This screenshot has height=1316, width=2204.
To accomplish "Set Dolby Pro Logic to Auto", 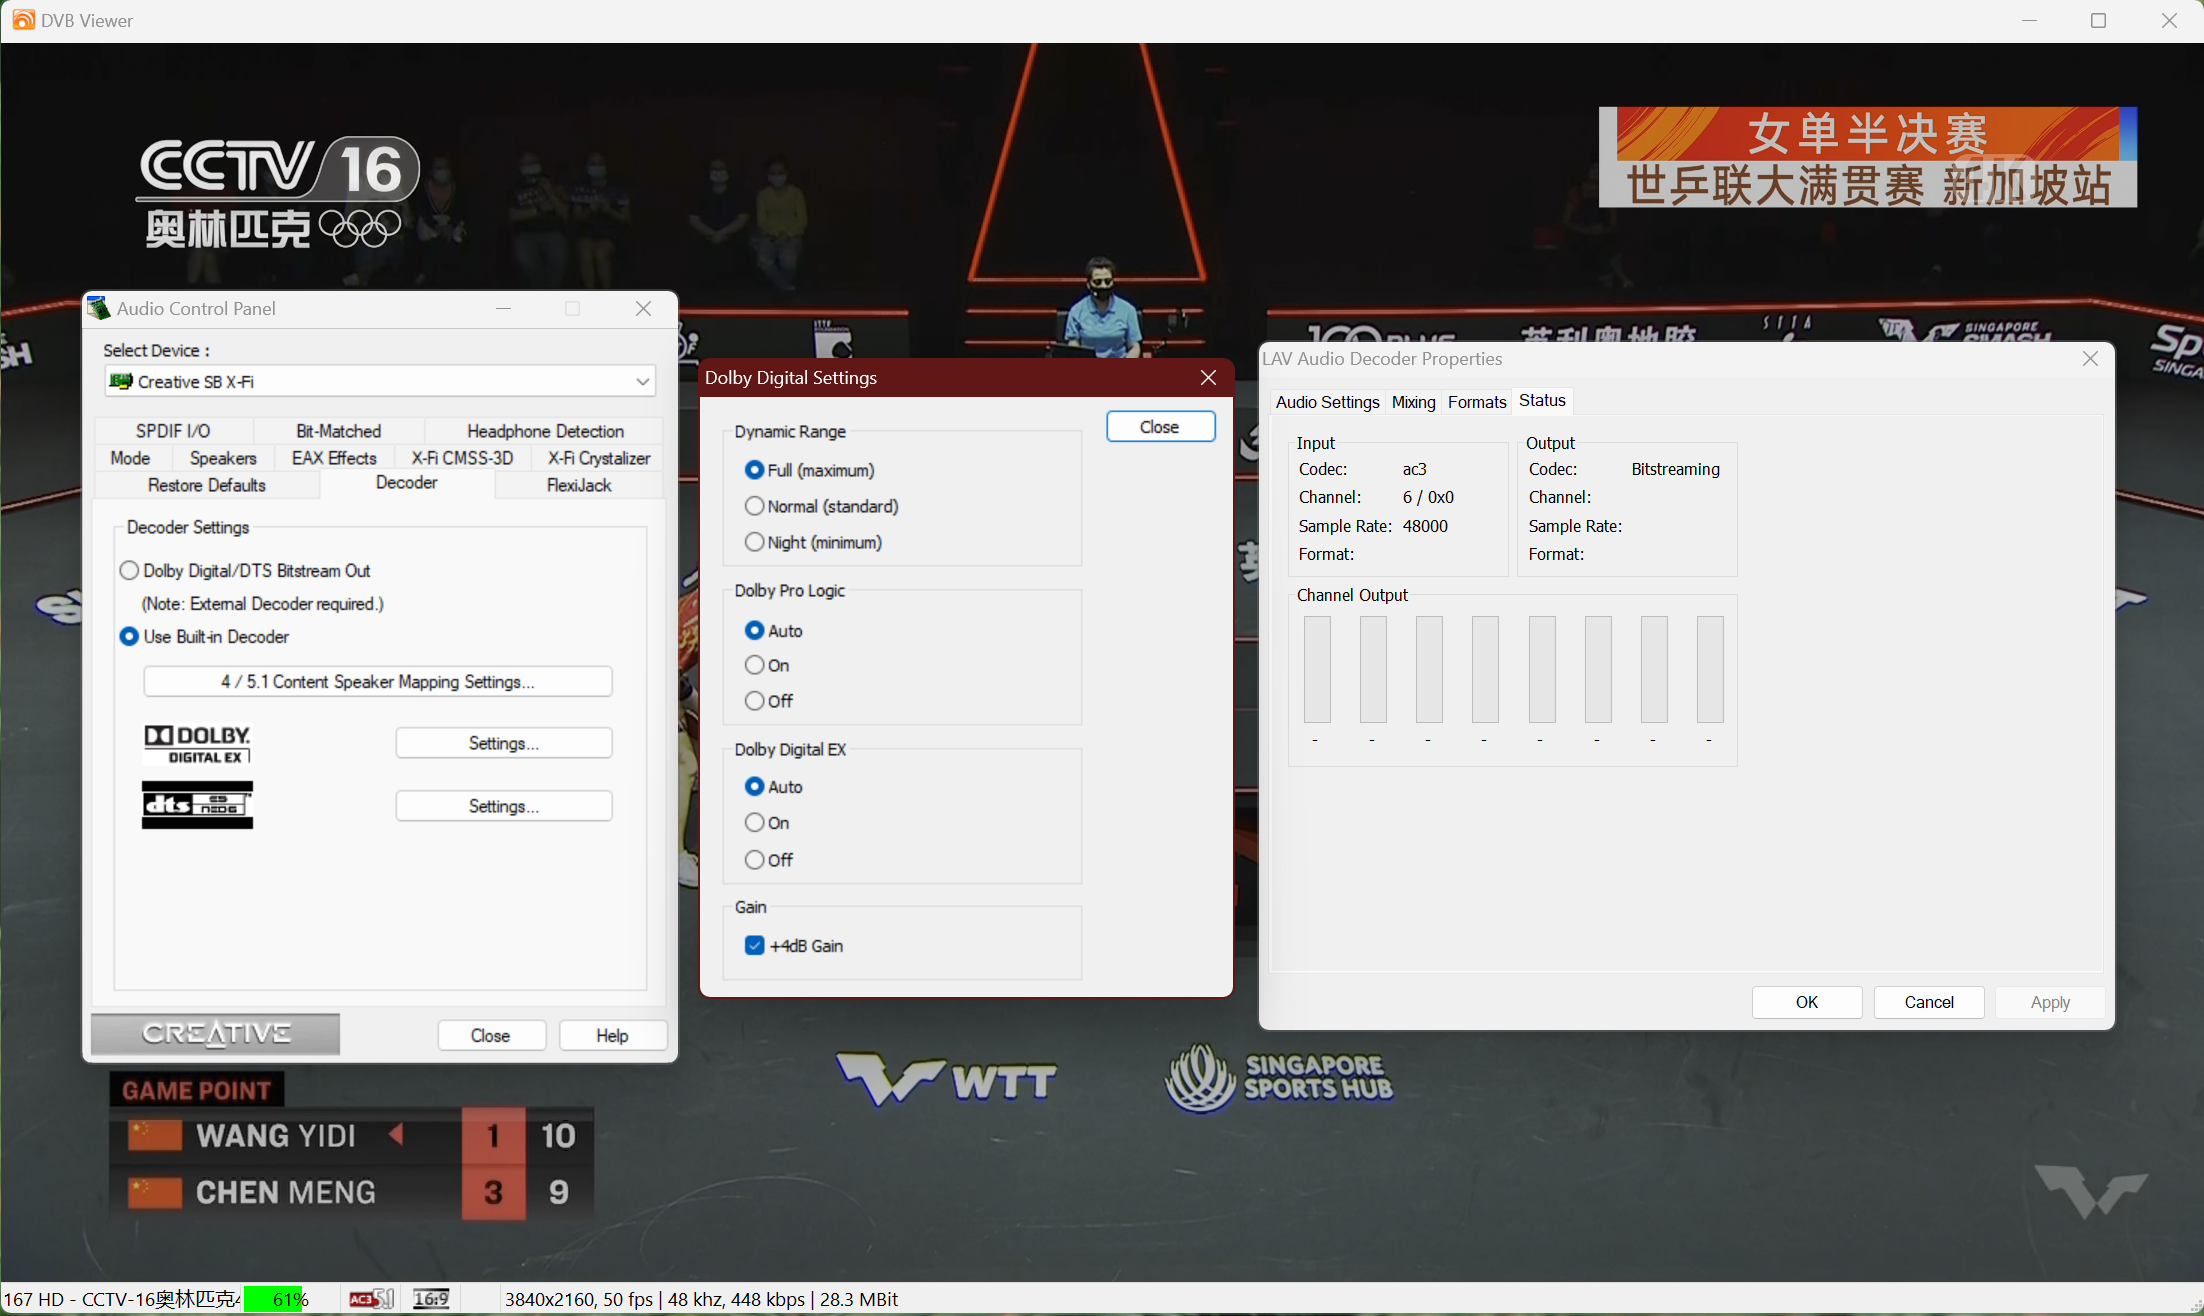I will point(774,630).
